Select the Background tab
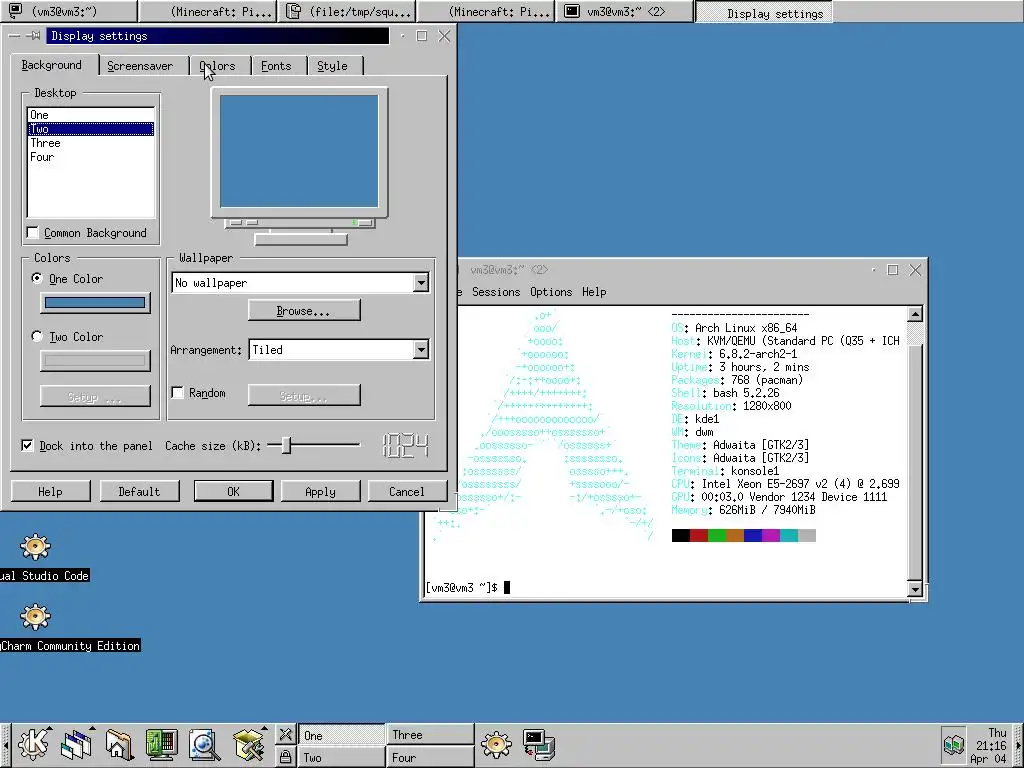Image resolution: width=1024 pixels, height=768 pixels. coord(52,65)
